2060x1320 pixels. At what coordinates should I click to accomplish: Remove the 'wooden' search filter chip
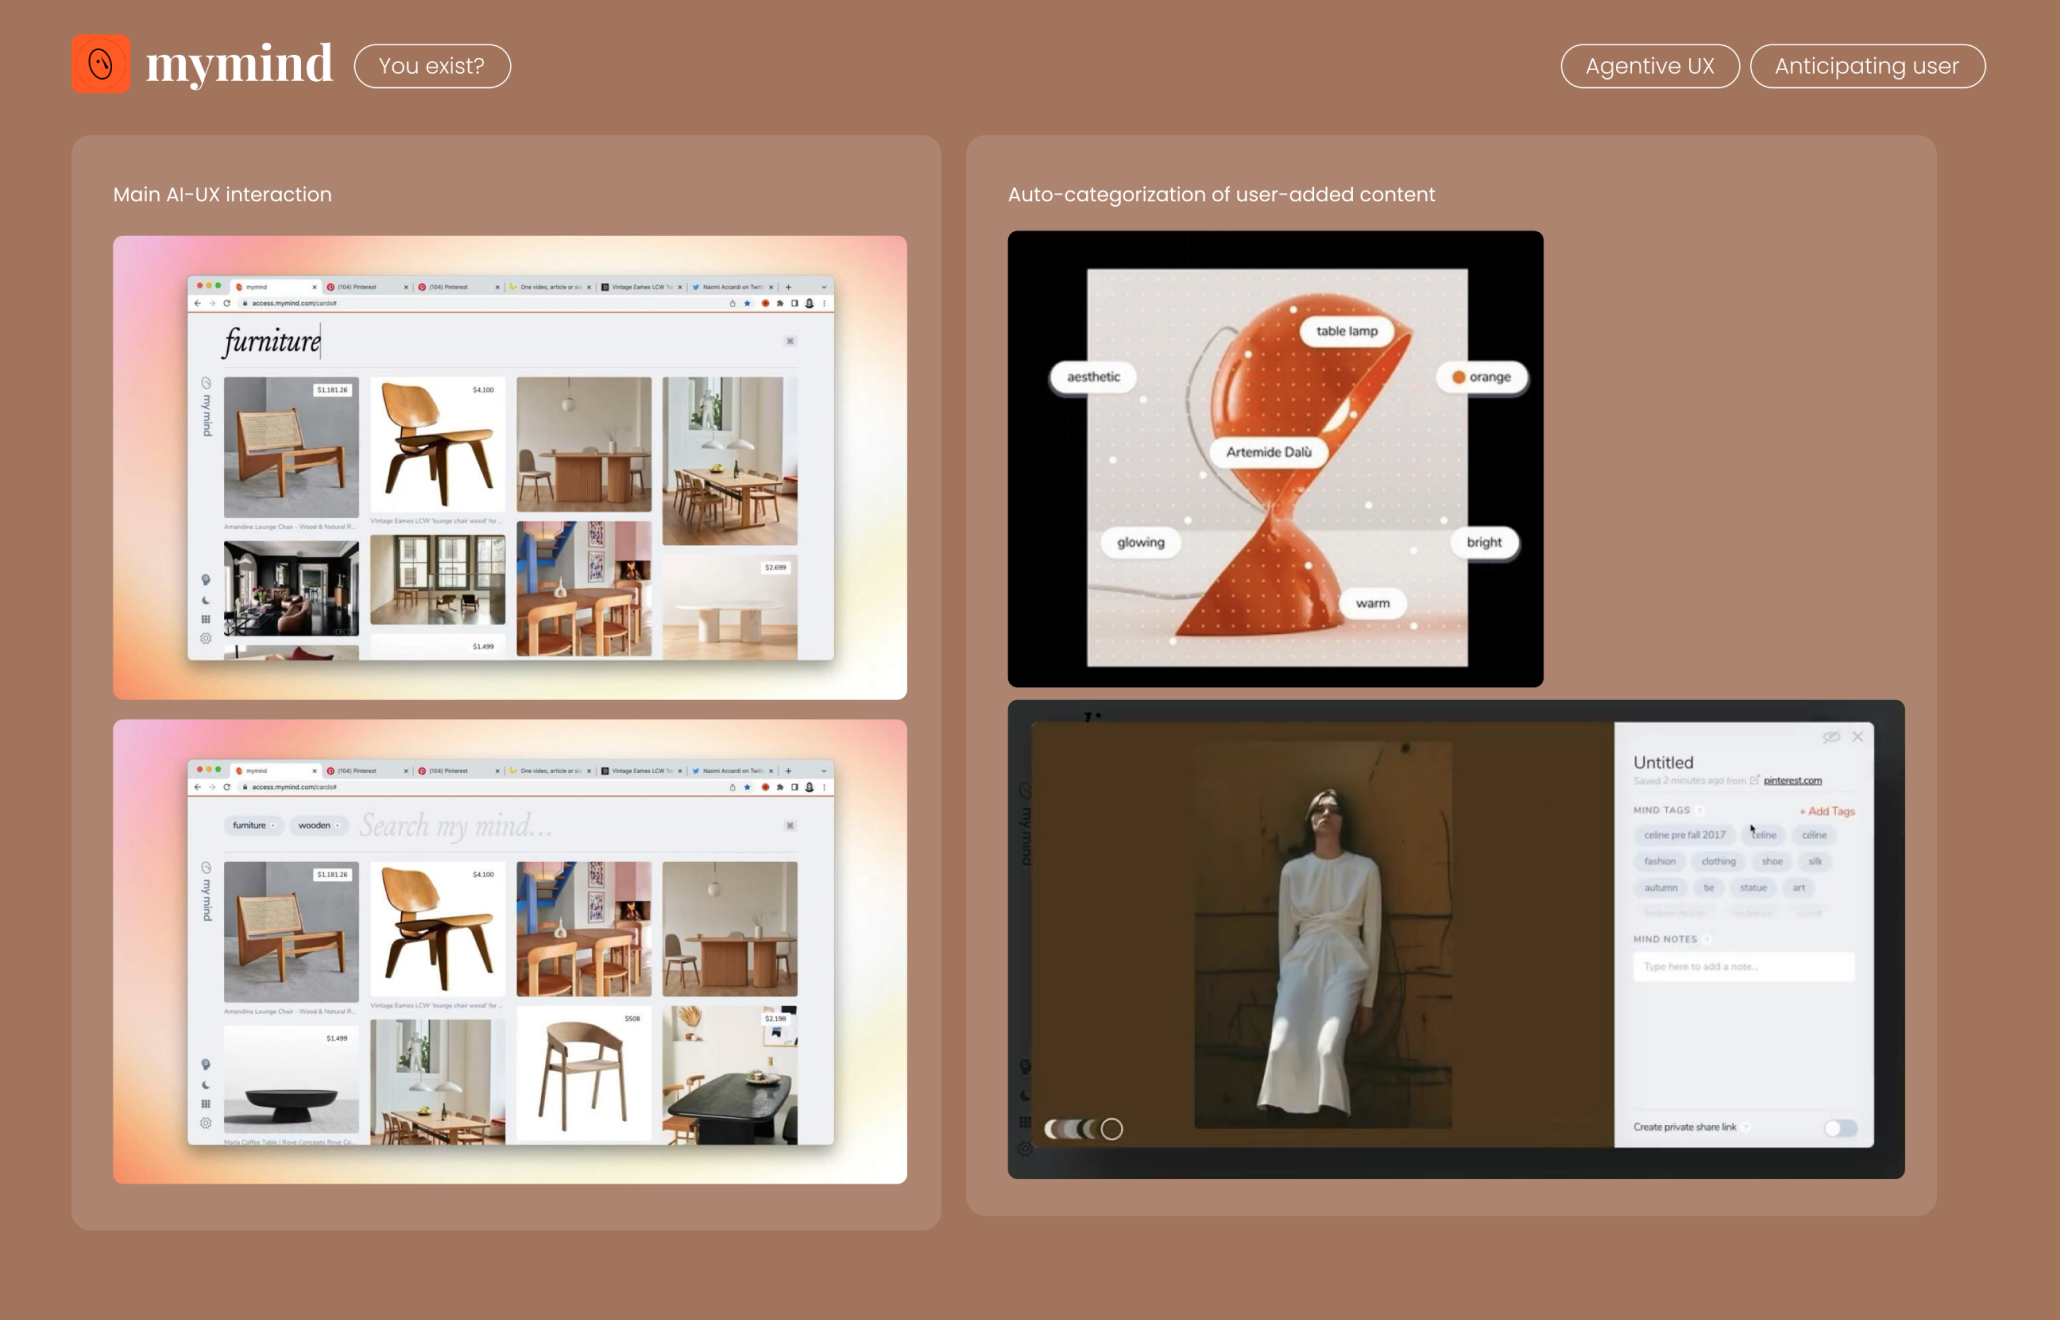click(x=338, y=826)
